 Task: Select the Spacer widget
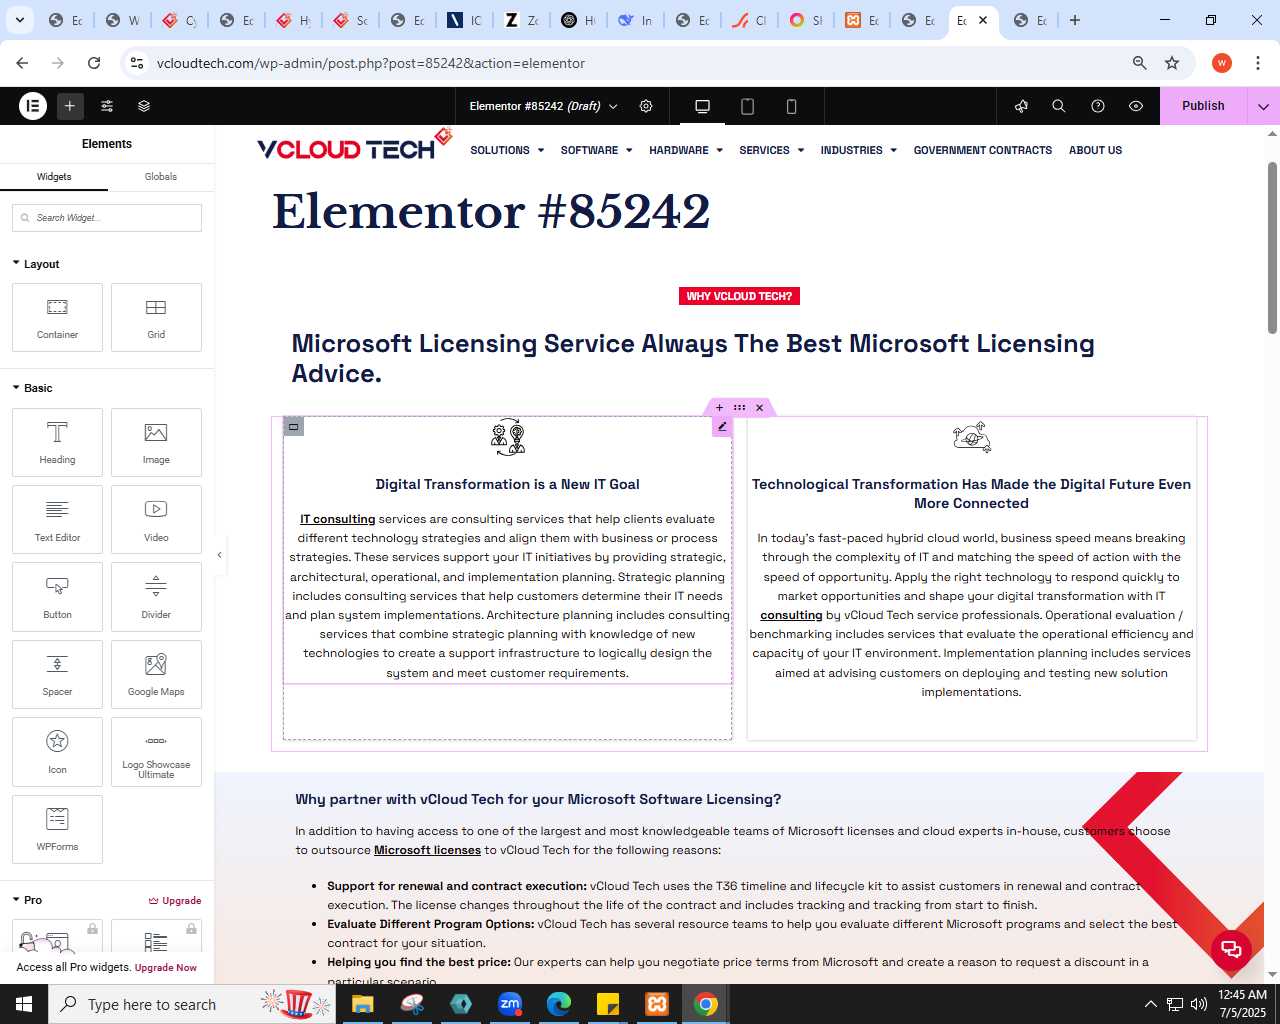pyautogui.click(x=57, y=674)
